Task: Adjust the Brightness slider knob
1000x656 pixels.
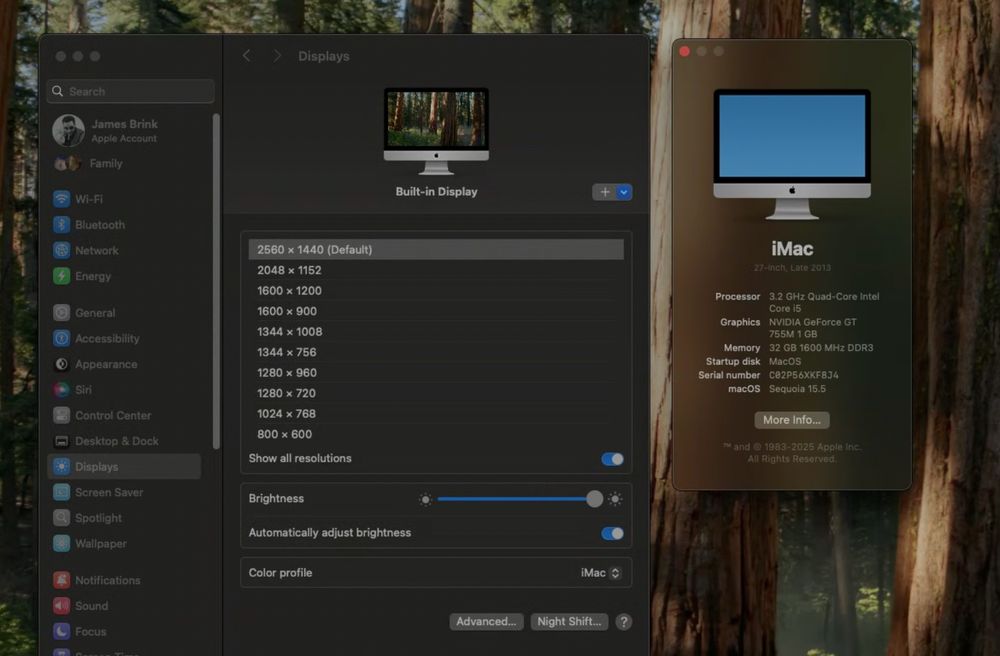Action: pos(594,499)
